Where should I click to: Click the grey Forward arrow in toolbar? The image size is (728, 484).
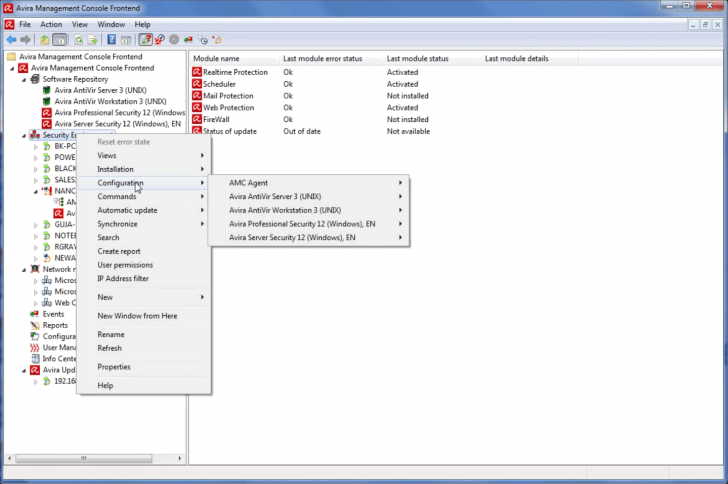[26, 40]
